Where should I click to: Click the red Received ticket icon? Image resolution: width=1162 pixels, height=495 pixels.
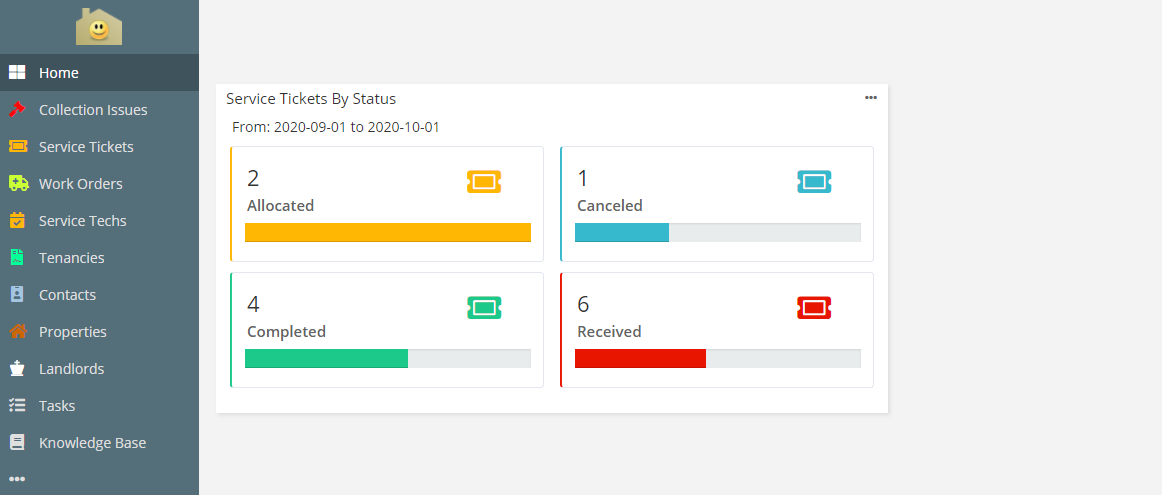(x=814, y=307)
